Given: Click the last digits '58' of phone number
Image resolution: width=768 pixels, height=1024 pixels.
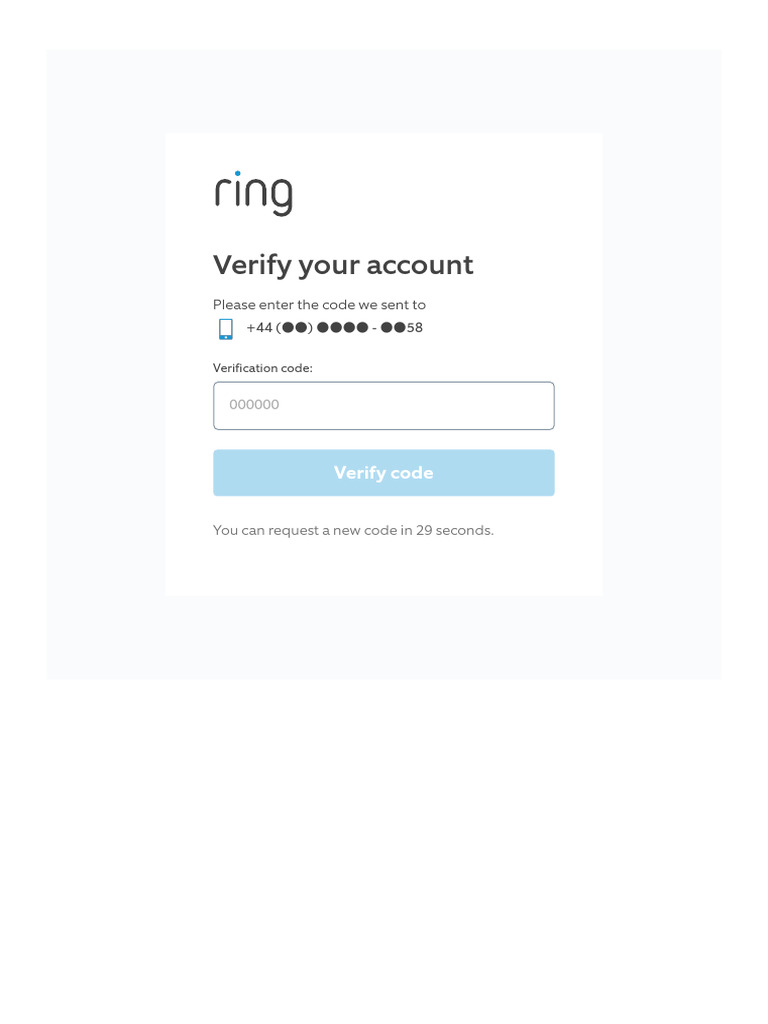Looking at the screenshot, I should click(415, 327).
